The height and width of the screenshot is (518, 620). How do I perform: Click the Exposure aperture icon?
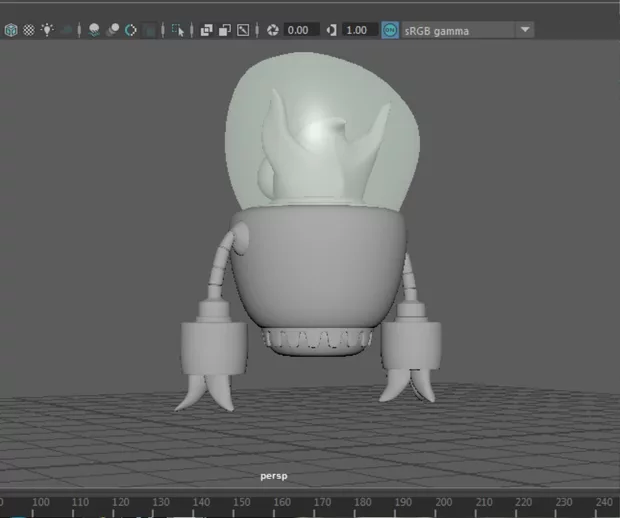(x=273, y=30)
